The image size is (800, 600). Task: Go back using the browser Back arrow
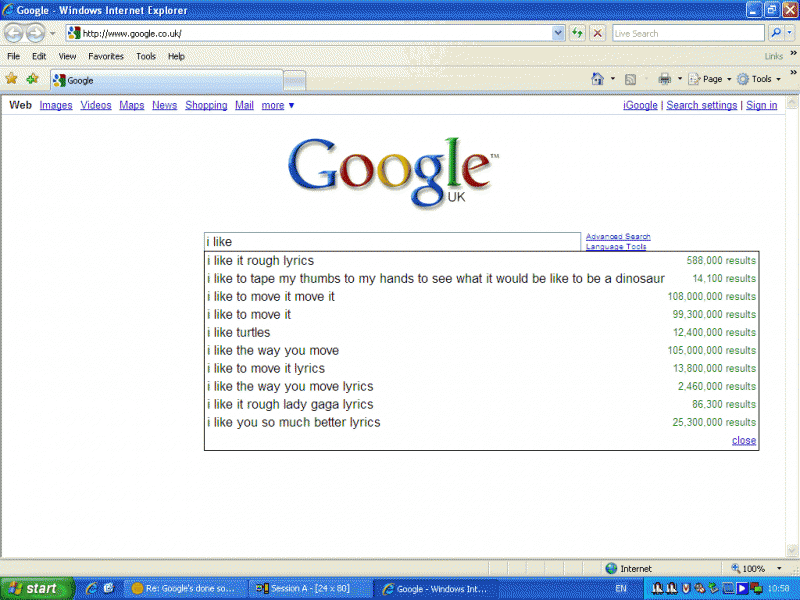click(14, 34)
